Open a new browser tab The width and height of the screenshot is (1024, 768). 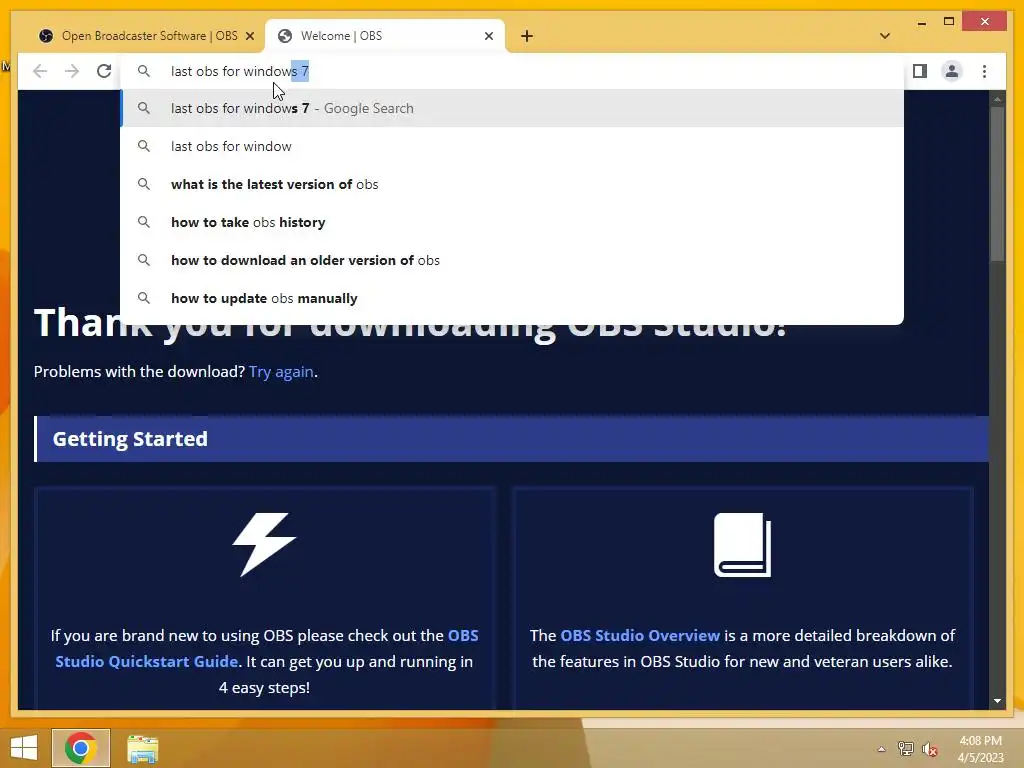527,36
